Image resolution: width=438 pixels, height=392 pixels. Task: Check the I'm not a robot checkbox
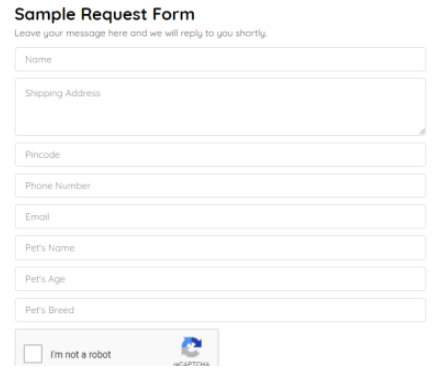coord(33,354)
